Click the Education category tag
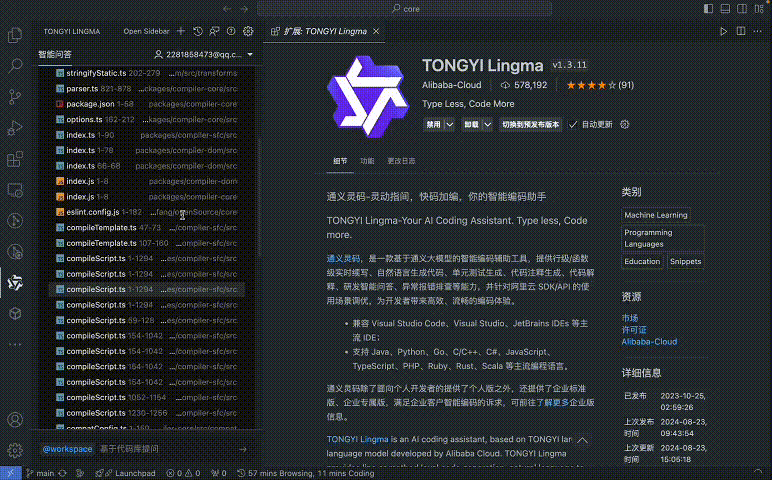 [642, 261]
